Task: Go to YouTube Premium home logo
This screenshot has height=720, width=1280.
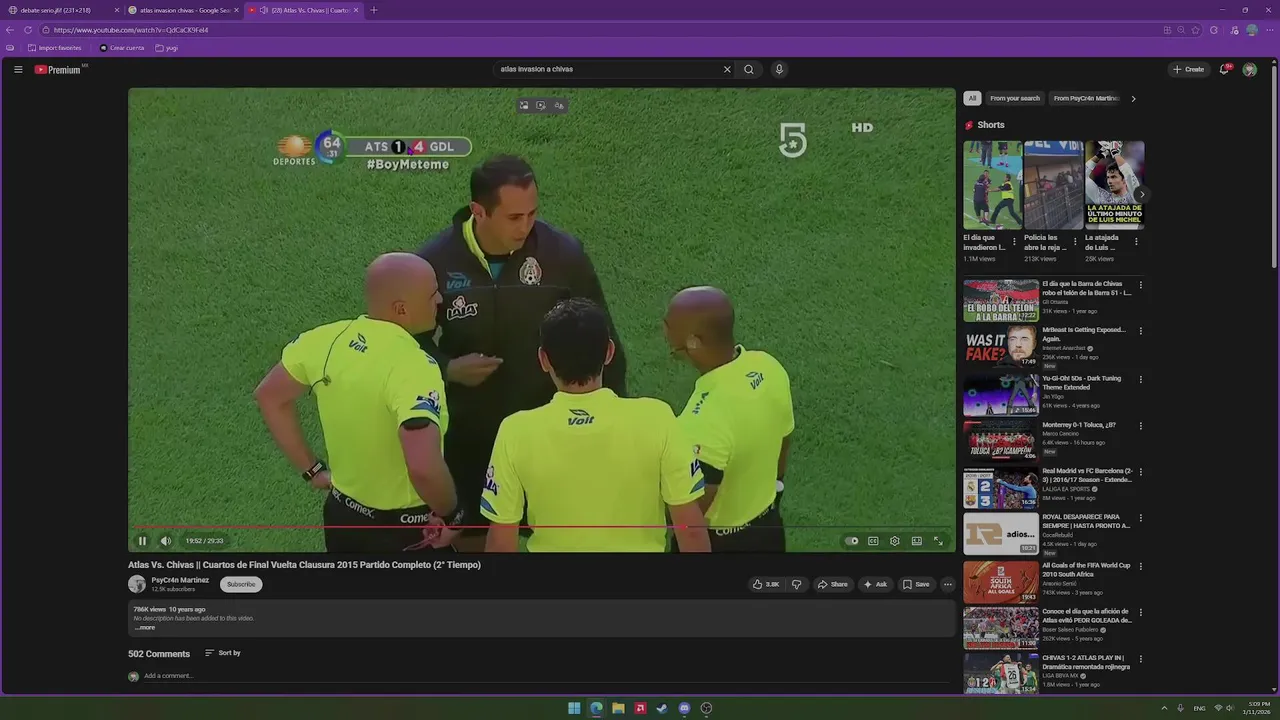Action: pyautogui.click(x=59, y=69)
